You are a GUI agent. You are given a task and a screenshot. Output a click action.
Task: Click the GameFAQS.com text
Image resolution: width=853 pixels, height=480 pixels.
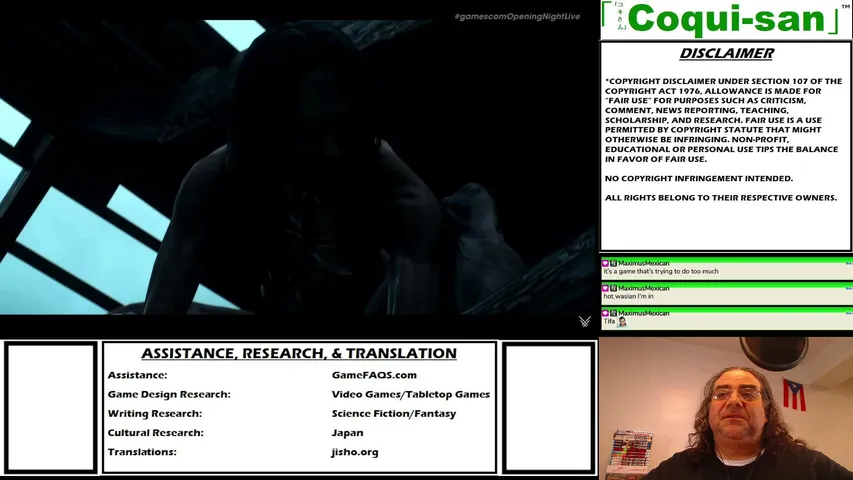coord(374,375)
